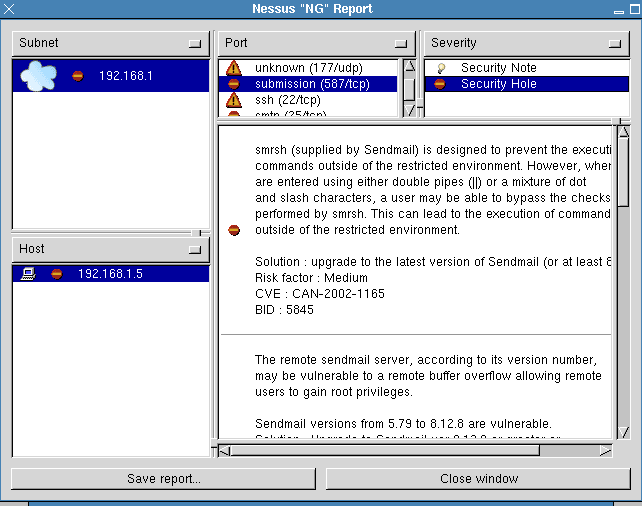Select port submission (587/tcp)
Image resolution: width=642 pixels, height=506 pixels.
click(308, 84)
